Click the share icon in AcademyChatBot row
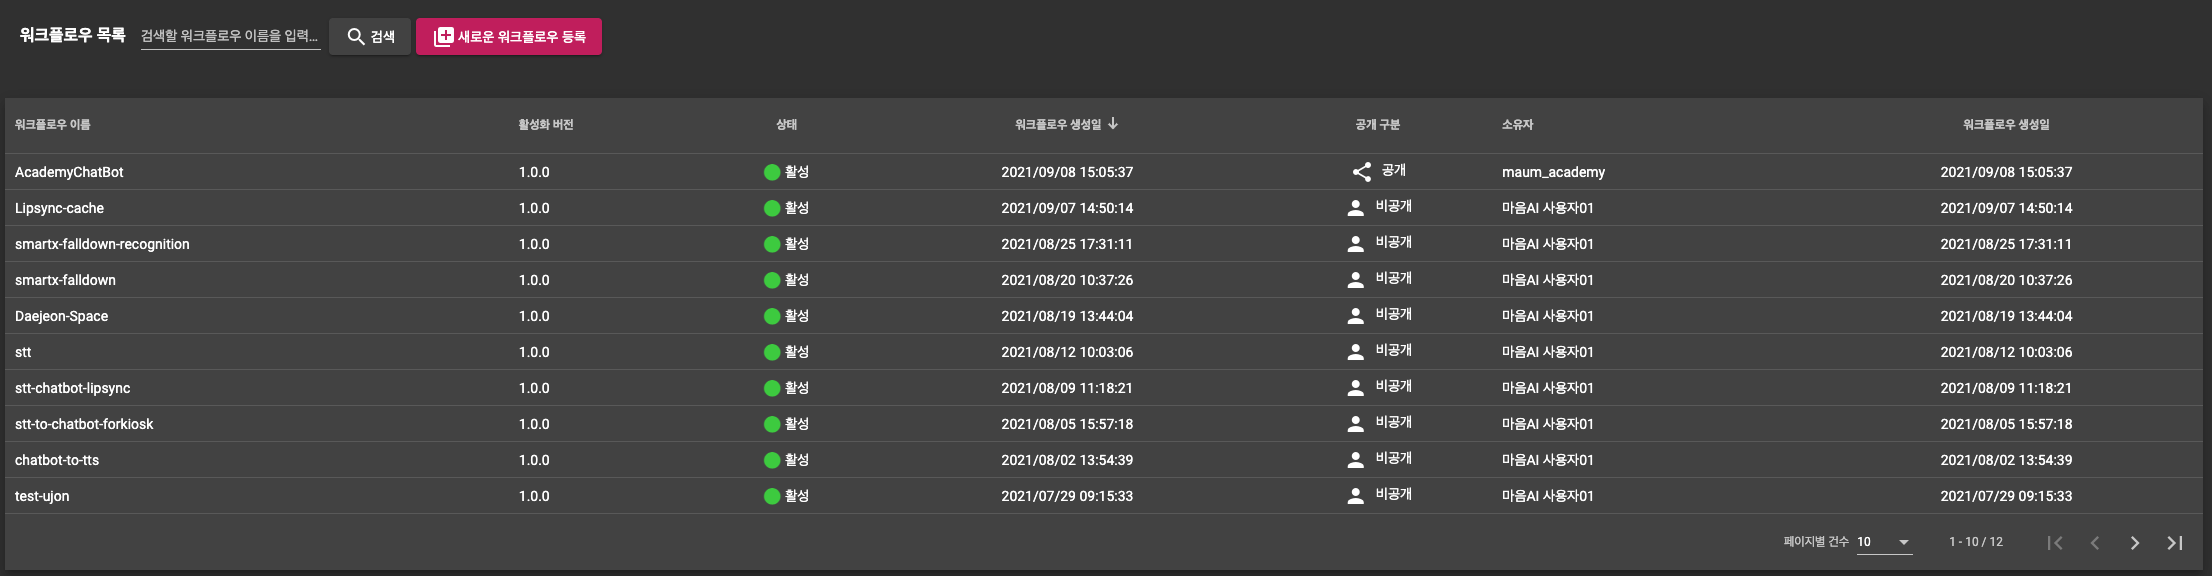This screenshot has height=576, width=2212. click(x=1361, y=172)
